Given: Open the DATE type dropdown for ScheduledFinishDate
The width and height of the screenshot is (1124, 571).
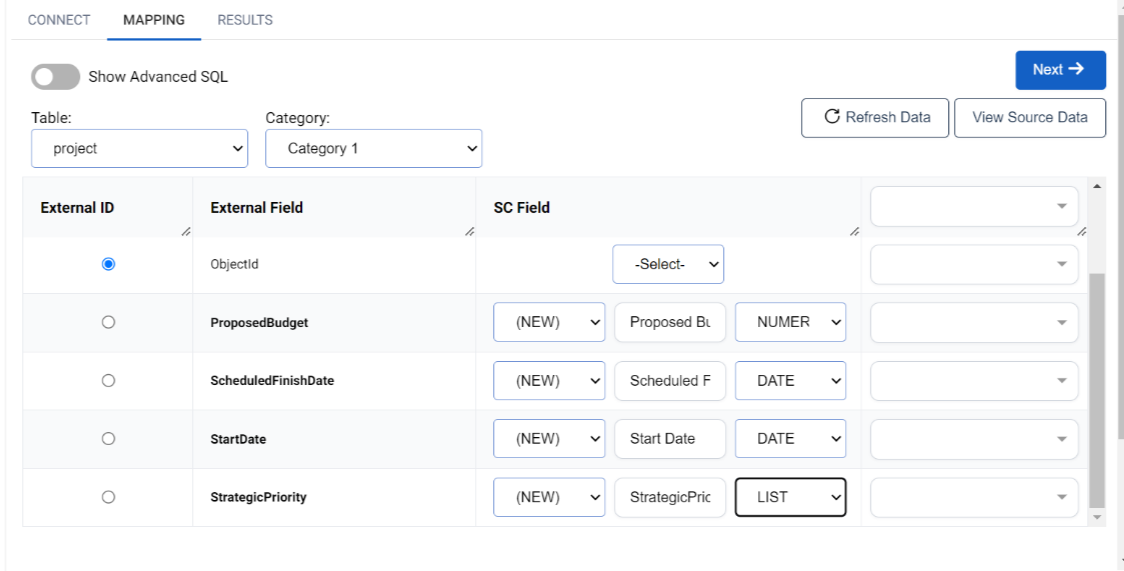Looking at the screenshot, I should [x=791, y=380].
